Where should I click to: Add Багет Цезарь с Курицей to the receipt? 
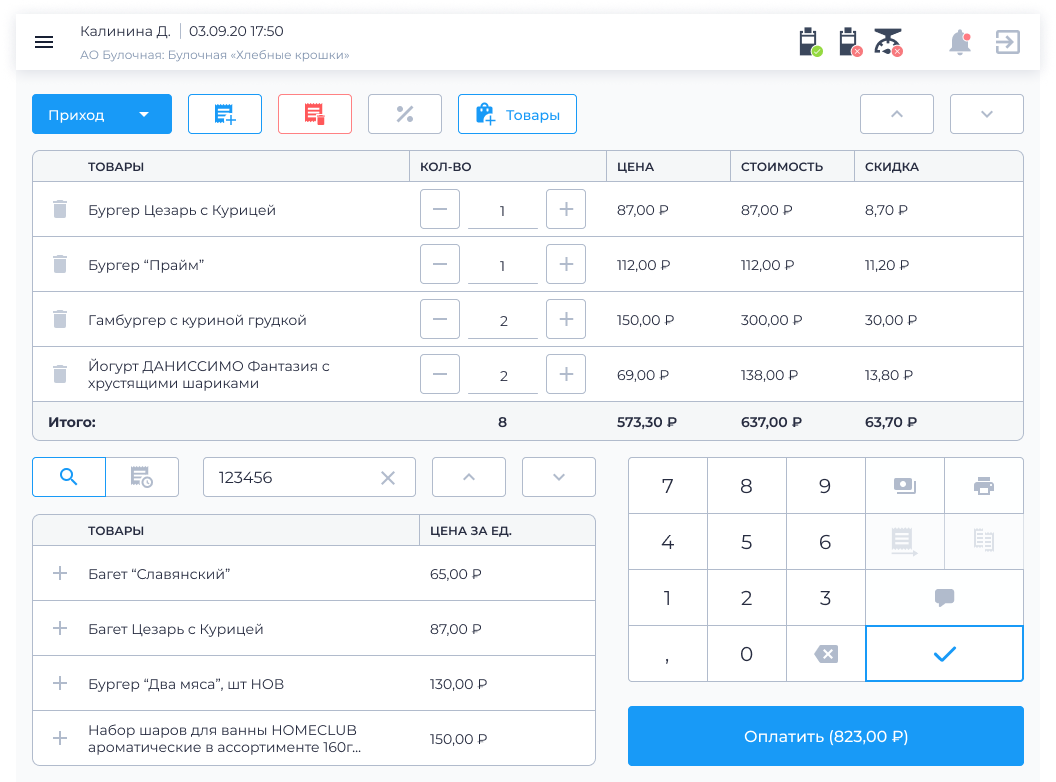(x=60, y=628)
